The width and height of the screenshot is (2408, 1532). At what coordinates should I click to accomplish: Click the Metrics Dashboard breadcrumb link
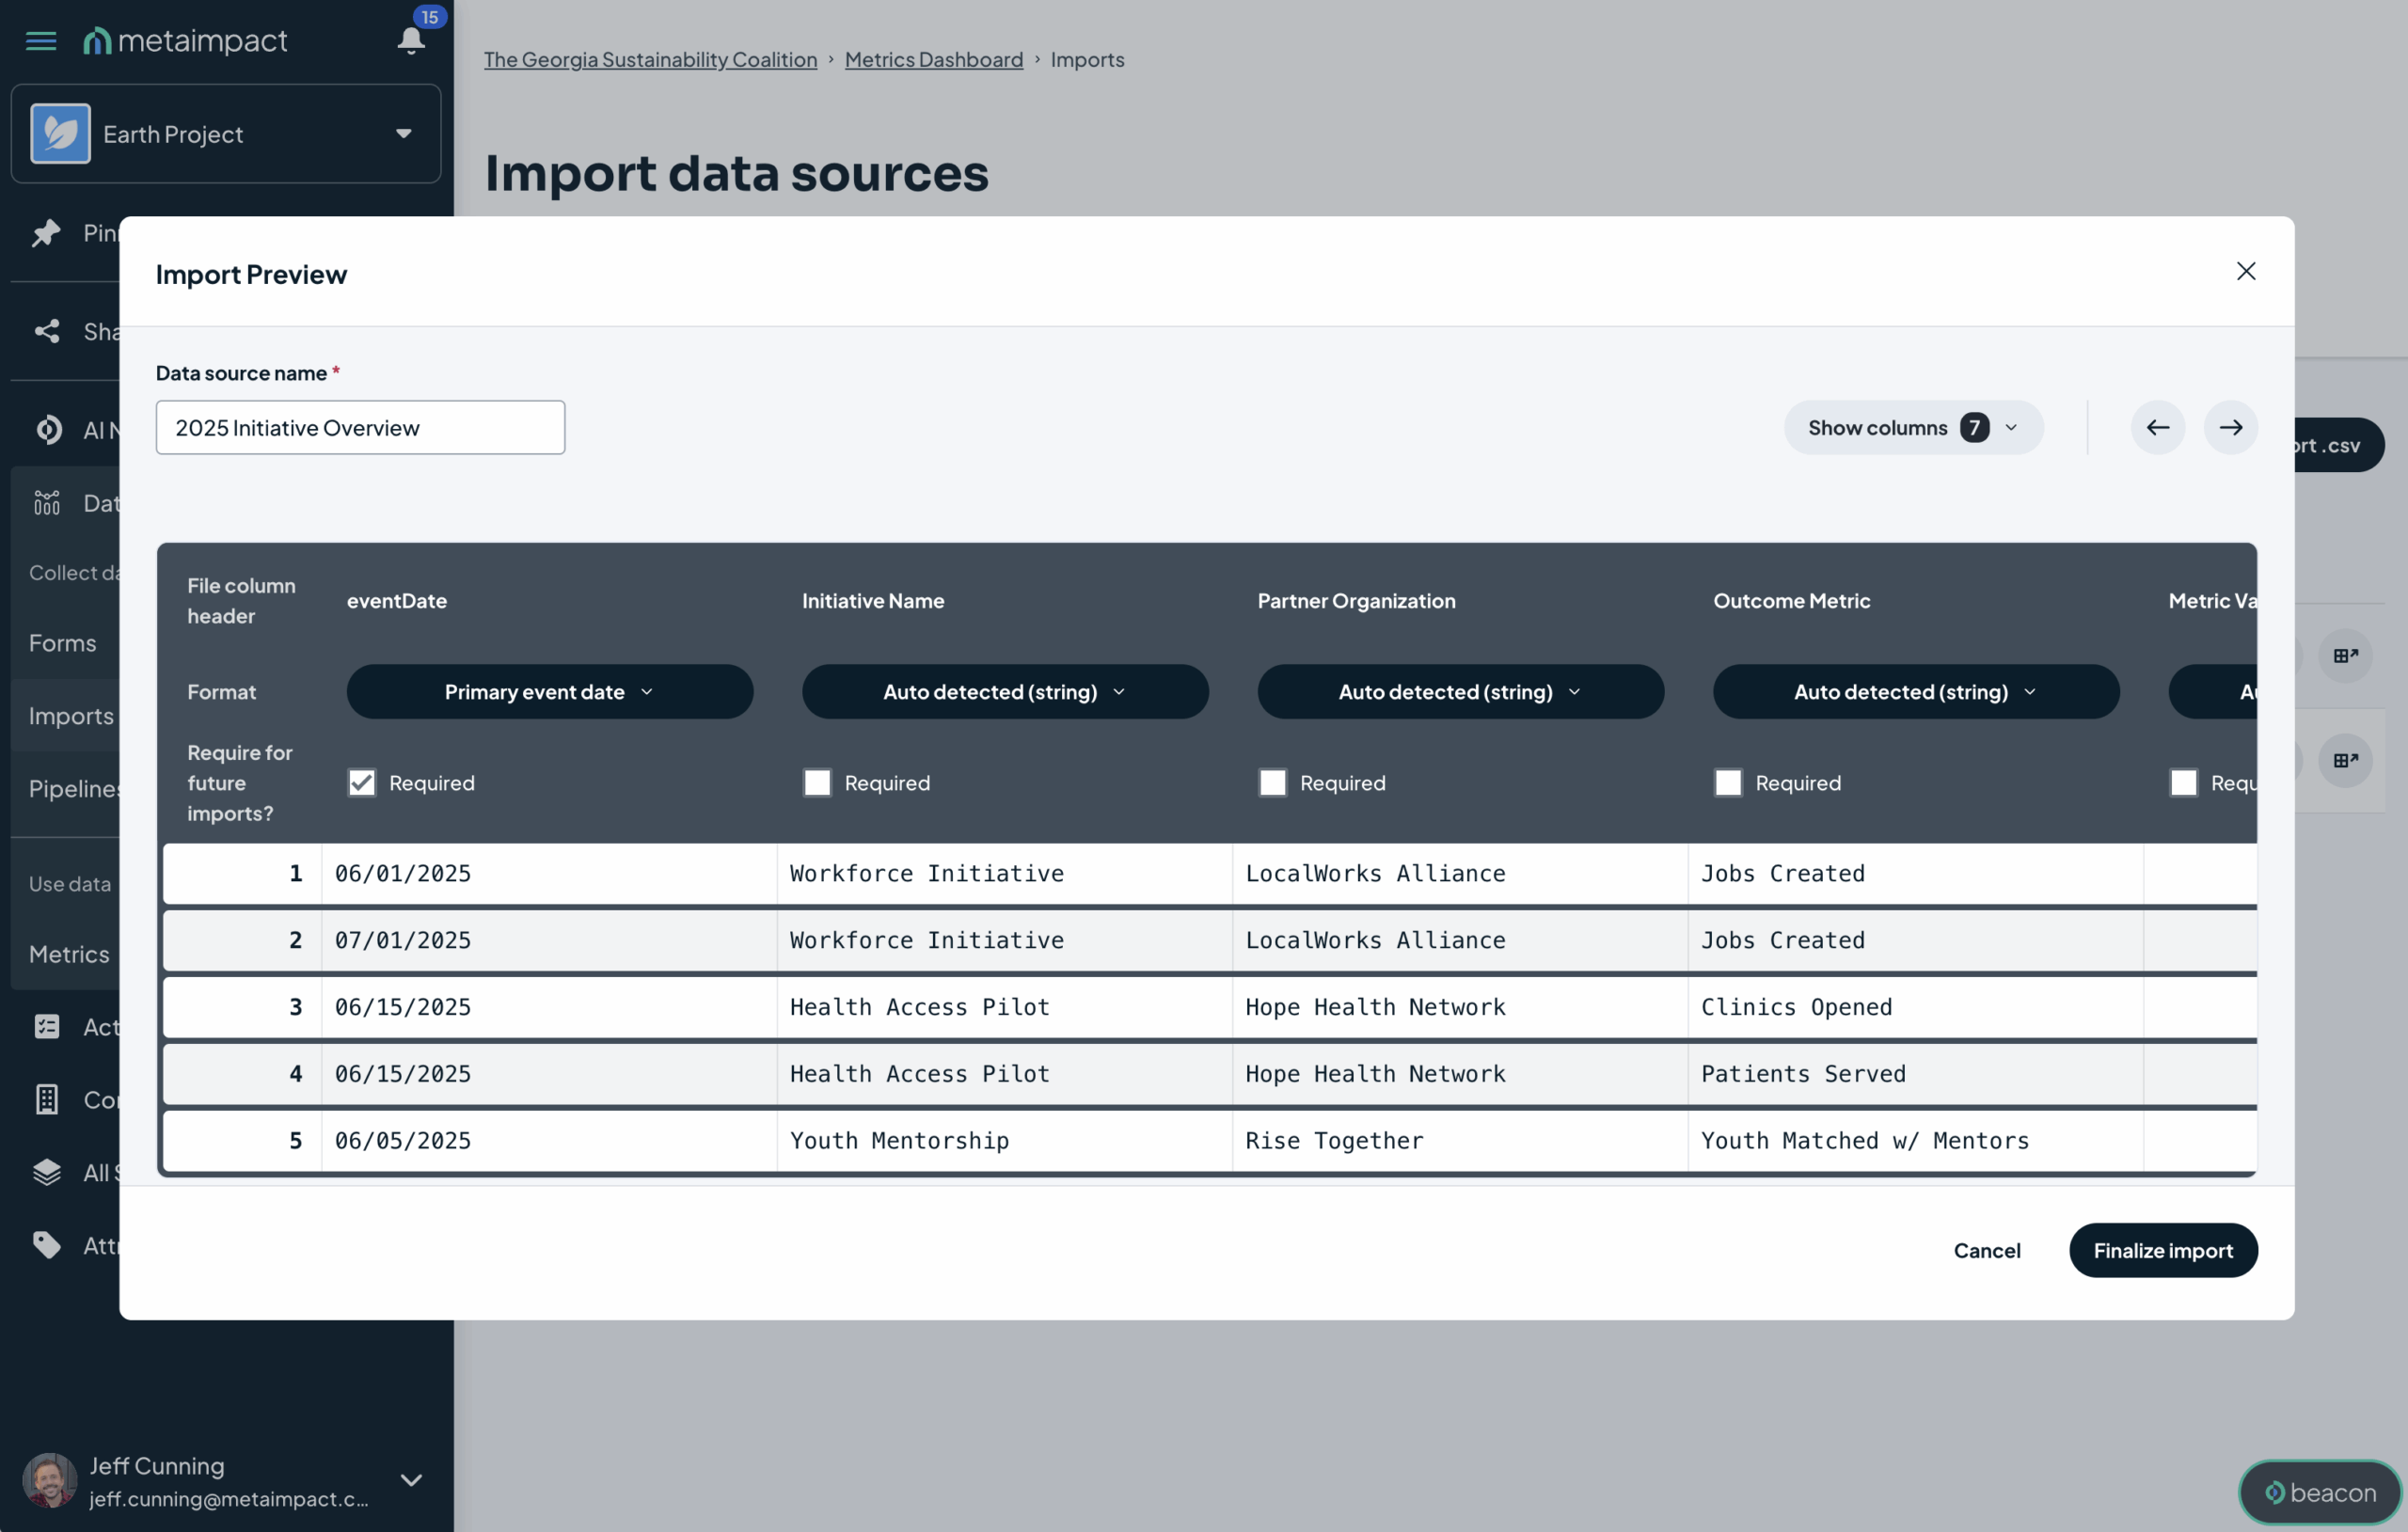pos(933,60)
